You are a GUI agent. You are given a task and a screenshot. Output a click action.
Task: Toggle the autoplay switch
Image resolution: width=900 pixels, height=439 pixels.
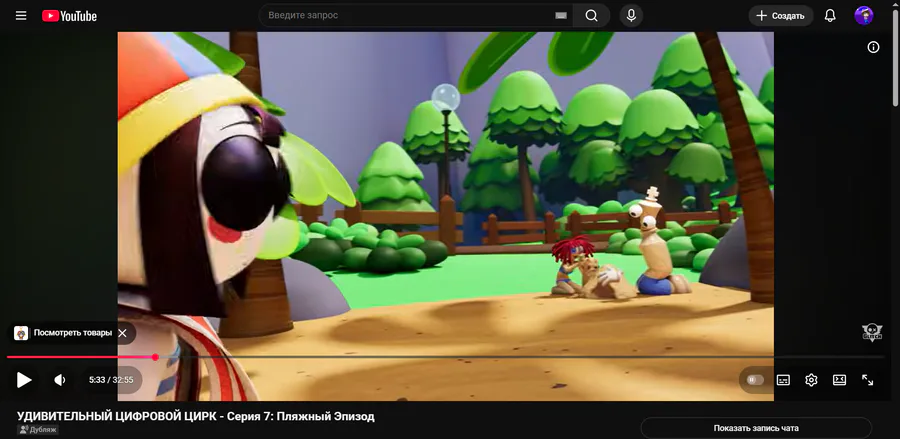pyautogui.click(x=755, y=380)
